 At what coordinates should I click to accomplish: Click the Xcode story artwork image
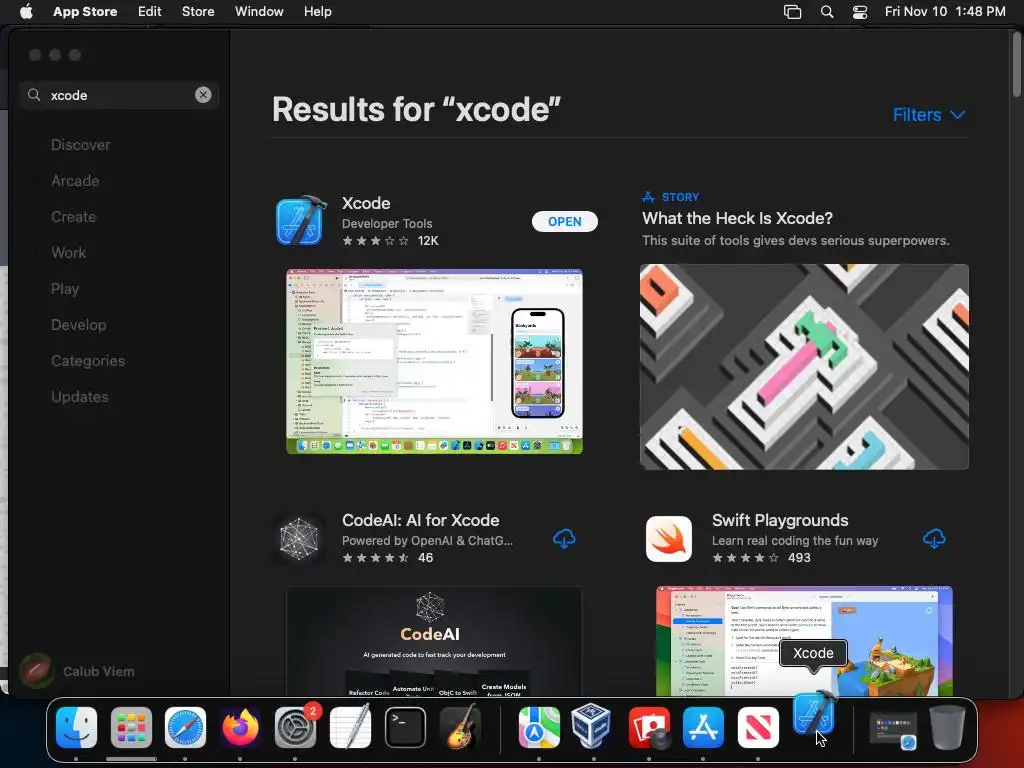(x=804, y=366)
